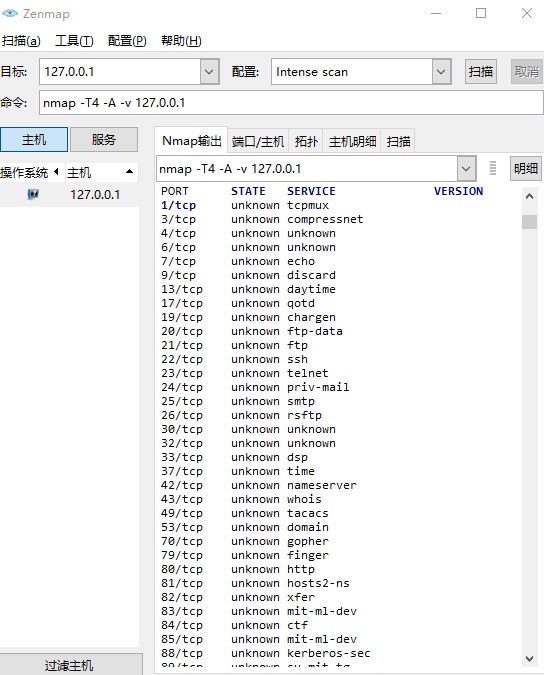544x675 pixels.
Task: Click the 17/tcp qotd row
Action: click(x=238, y=303)
